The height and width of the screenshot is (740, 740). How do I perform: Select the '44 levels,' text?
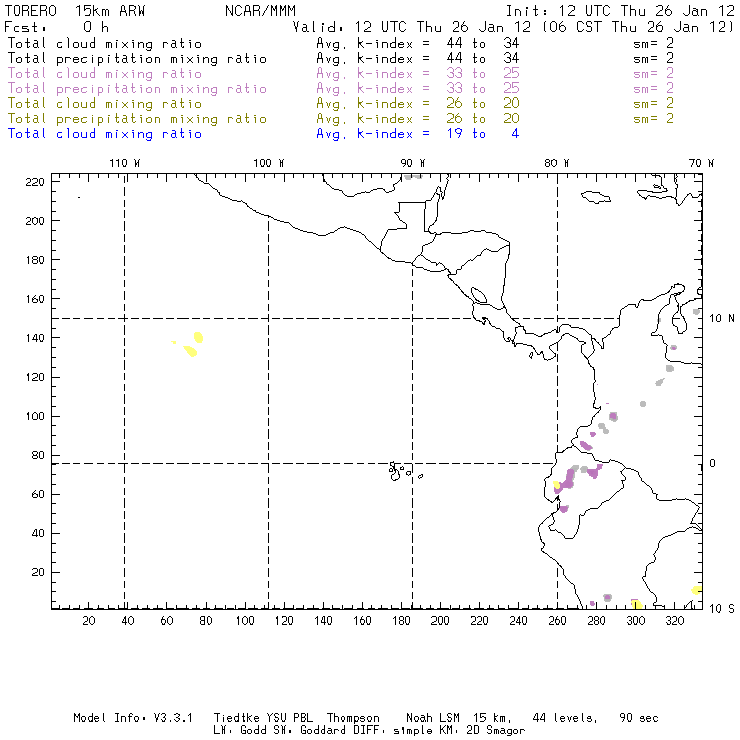coord(565,718)
